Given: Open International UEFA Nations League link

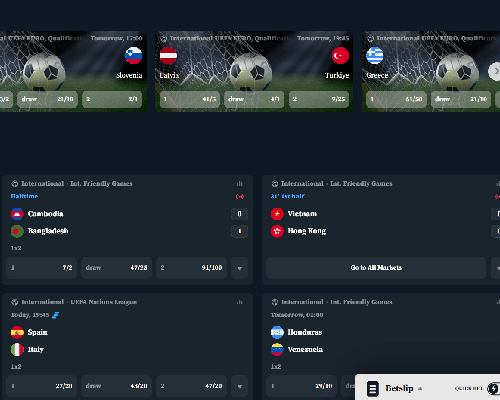Looking at the screenshot, I should 79,302.
